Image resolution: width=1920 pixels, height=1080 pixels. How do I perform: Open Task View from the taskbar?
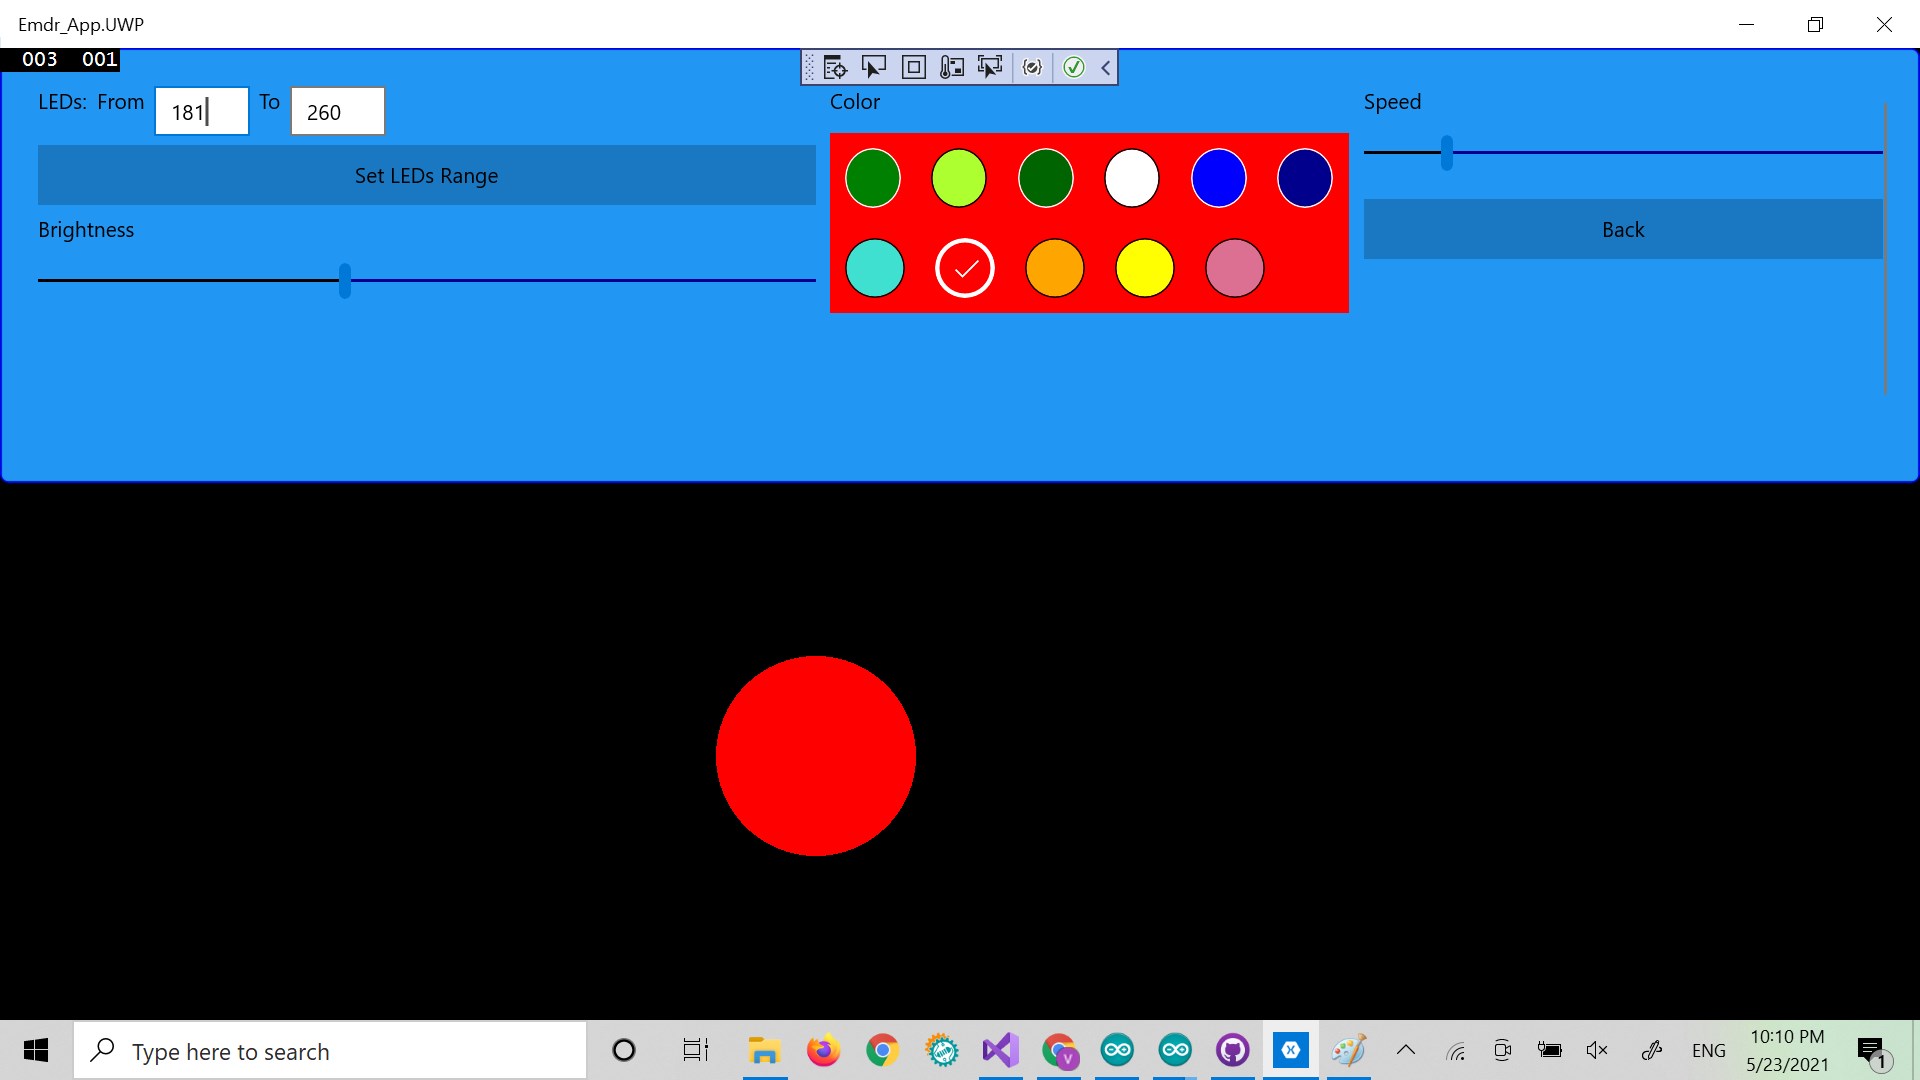click(x=695, y=1050)
